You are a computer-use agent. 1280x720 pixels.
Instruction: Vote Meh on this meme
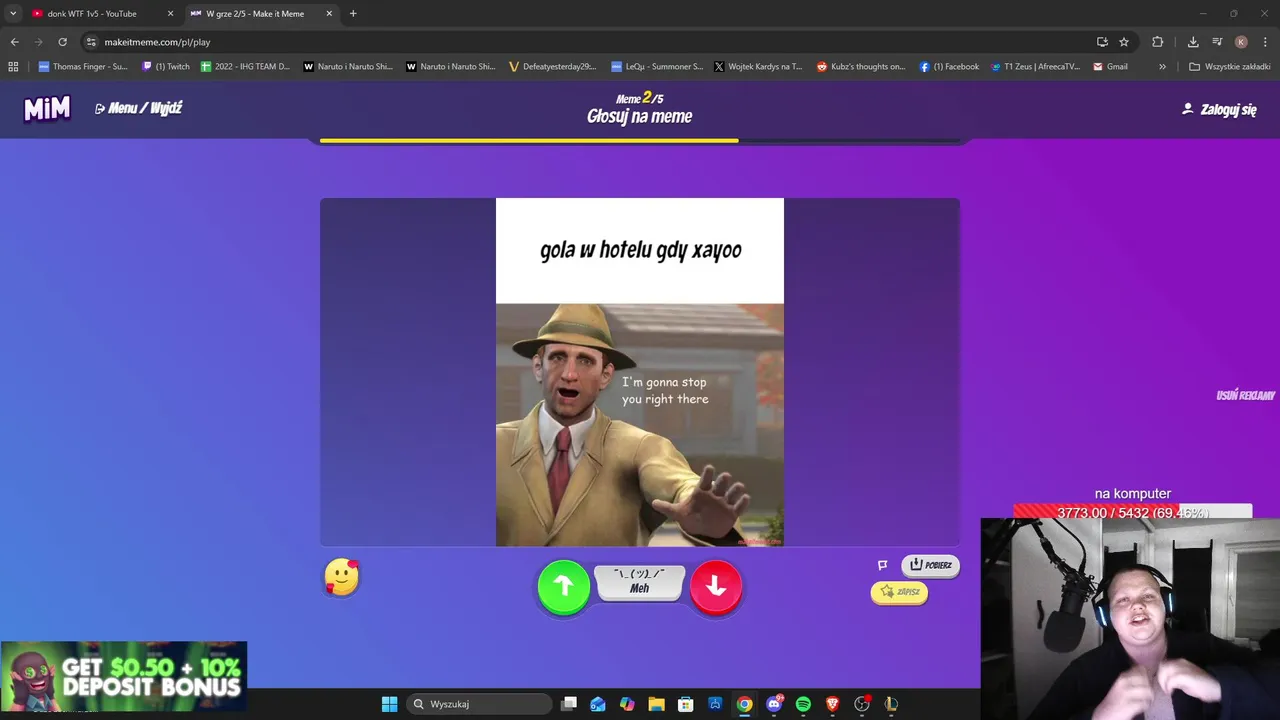(640, 583)
